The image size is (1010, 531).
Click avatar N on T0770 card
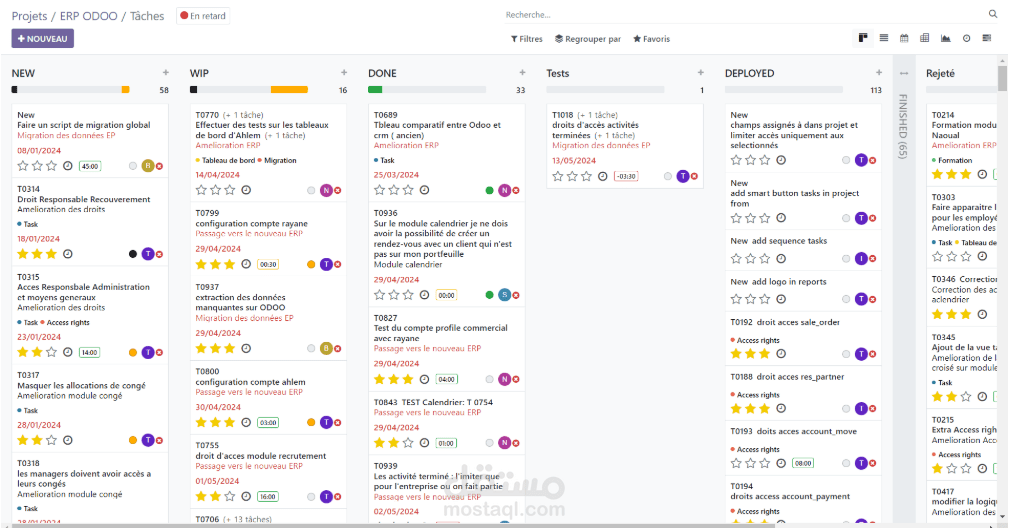(x=327, y=190)
